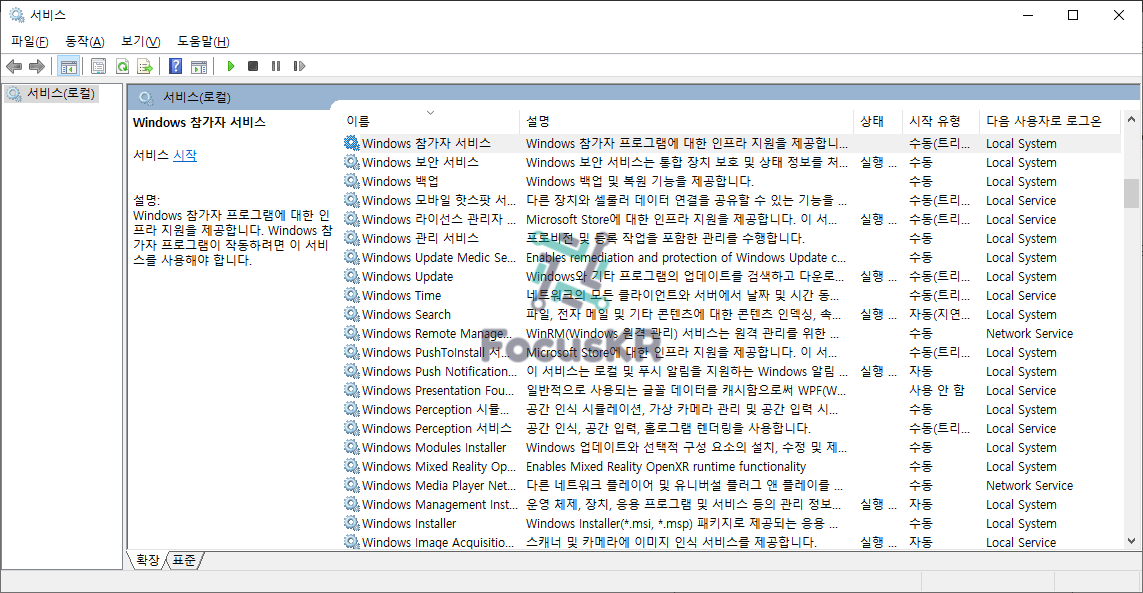The image size is (1143, 593).
Task: Click the gear icon of Windows Update Medic
Action: click(351, 257)
